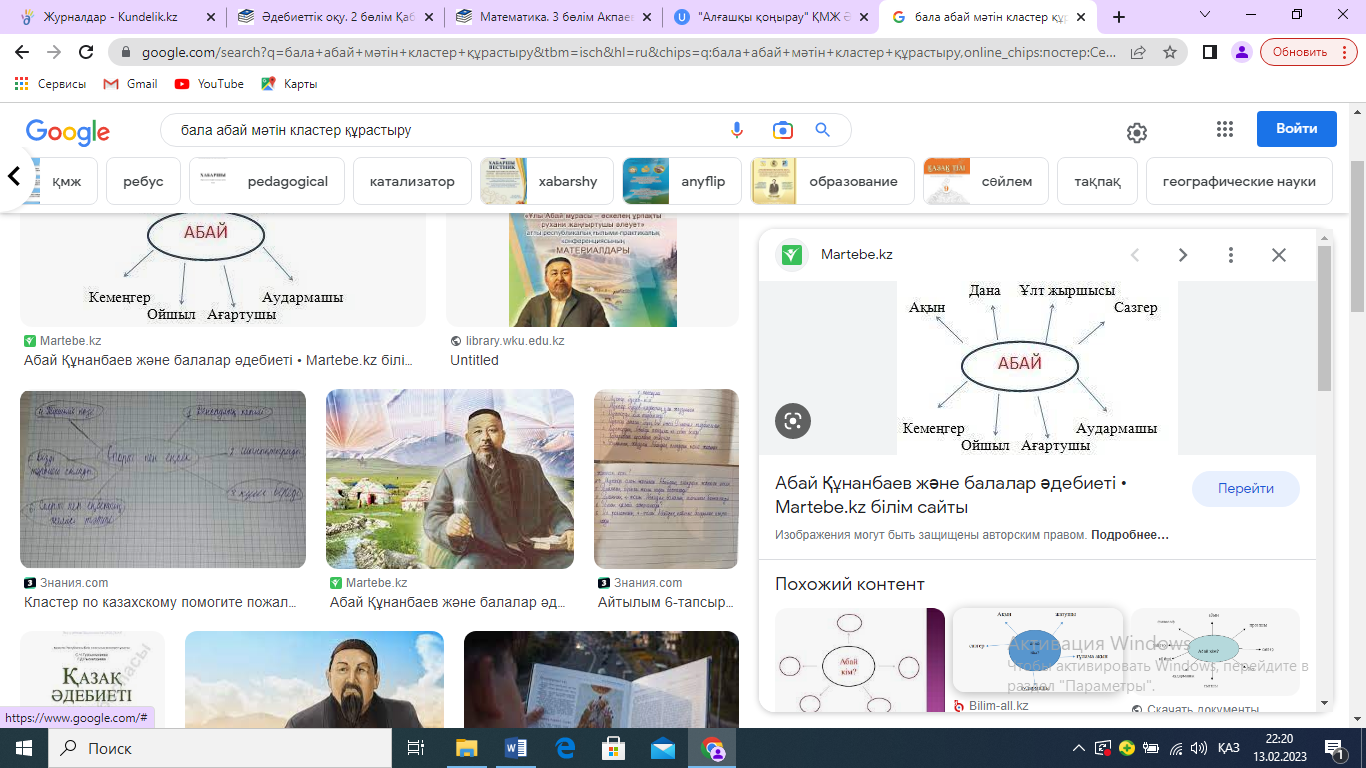Go back to the previous page
Viewport: 1366px width, 768px height.
22,53
